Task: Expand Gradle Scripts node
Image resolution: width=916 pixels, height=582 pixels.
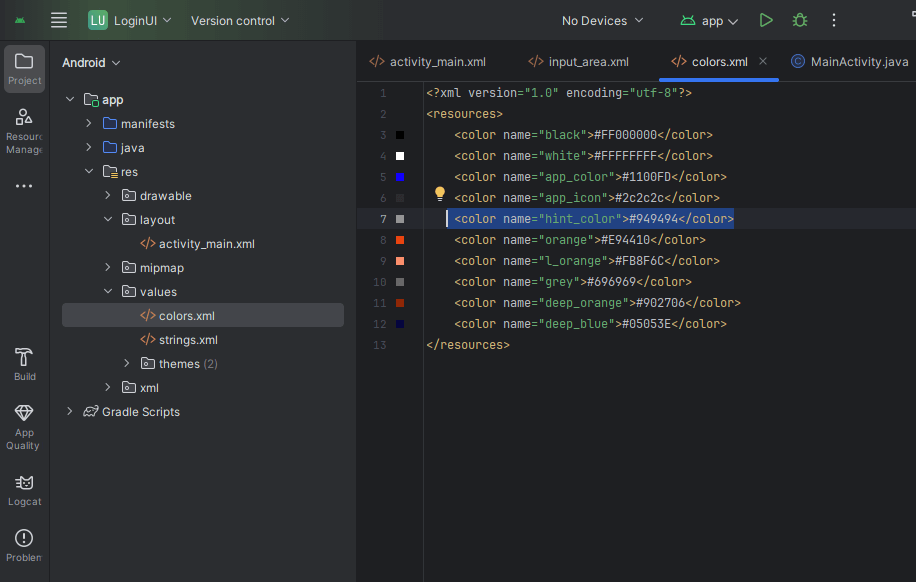Action: click(70, 411)
